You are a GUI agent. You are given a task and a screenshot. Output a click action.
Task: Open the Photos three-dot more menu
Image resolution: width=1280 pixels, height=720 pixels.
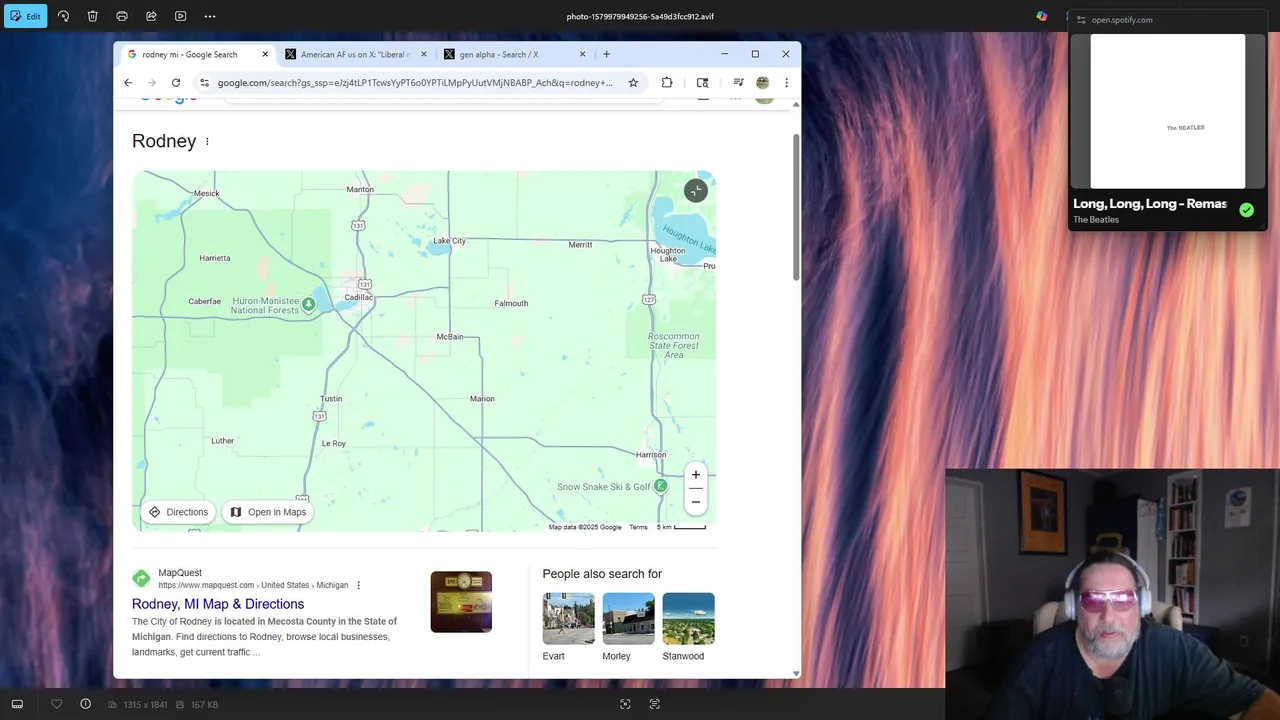(209, 16)
